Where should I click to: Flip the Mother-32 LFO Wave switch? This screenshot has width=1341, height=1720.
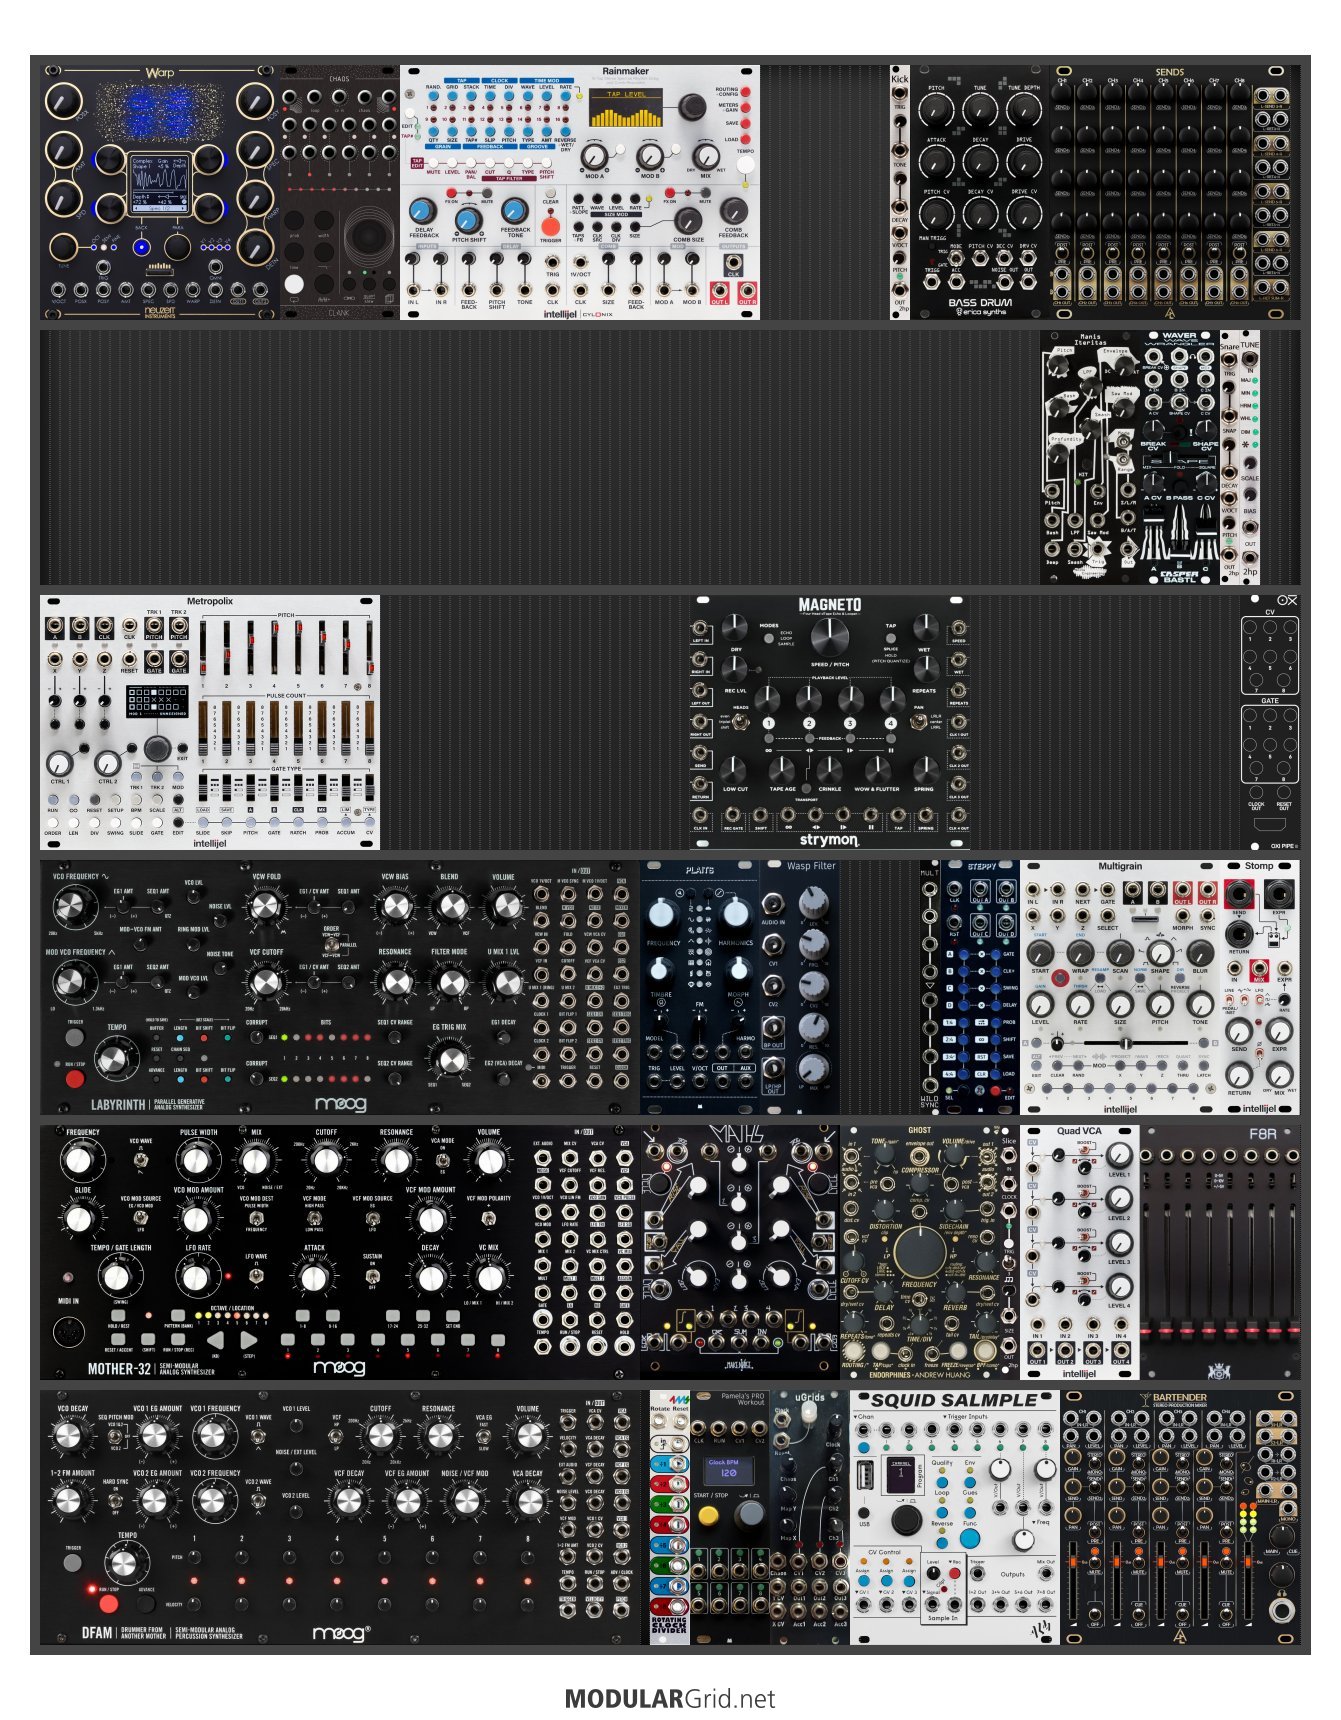[x=256, y=1277]
